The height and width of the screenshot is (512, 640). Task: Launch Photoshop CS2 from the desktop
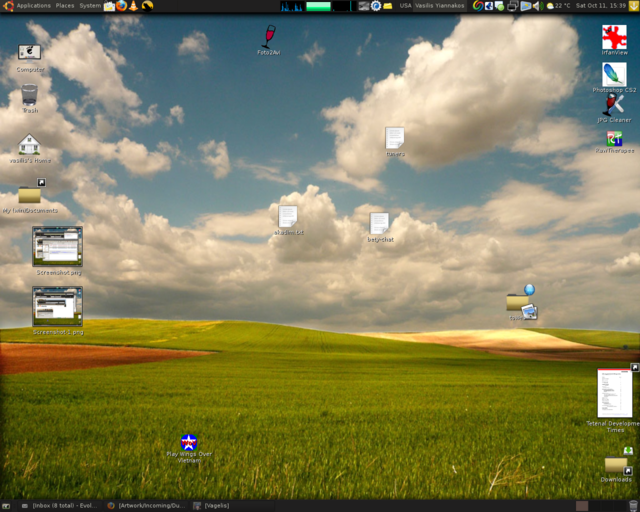pos(614,74)
